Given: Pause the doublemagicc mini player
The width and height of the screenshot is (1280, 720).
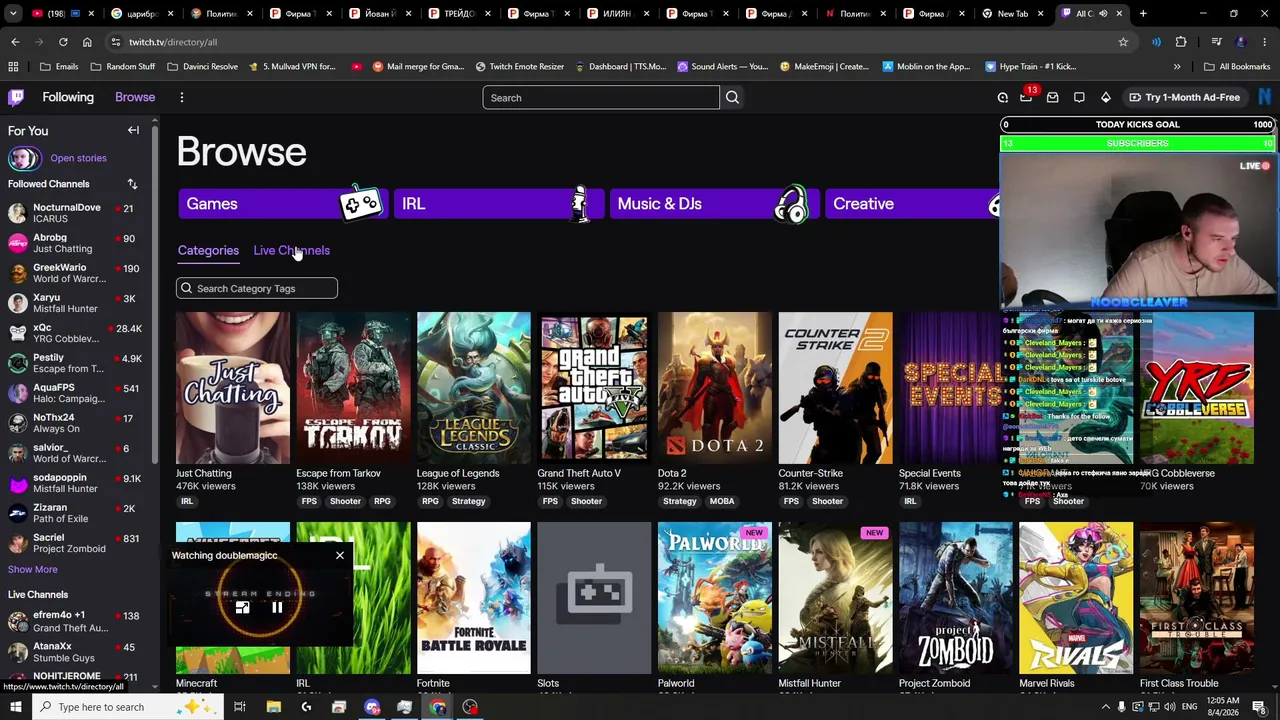Looking at the screenshot, I should pyautogui.click(x=277, y=607).
